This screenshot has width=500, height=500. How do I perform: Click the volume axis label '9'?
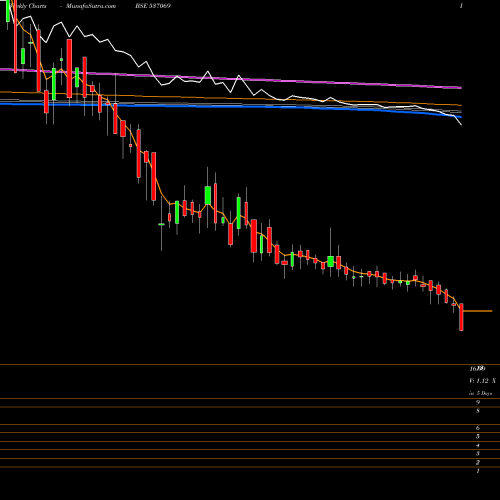(x=478, y=402)
